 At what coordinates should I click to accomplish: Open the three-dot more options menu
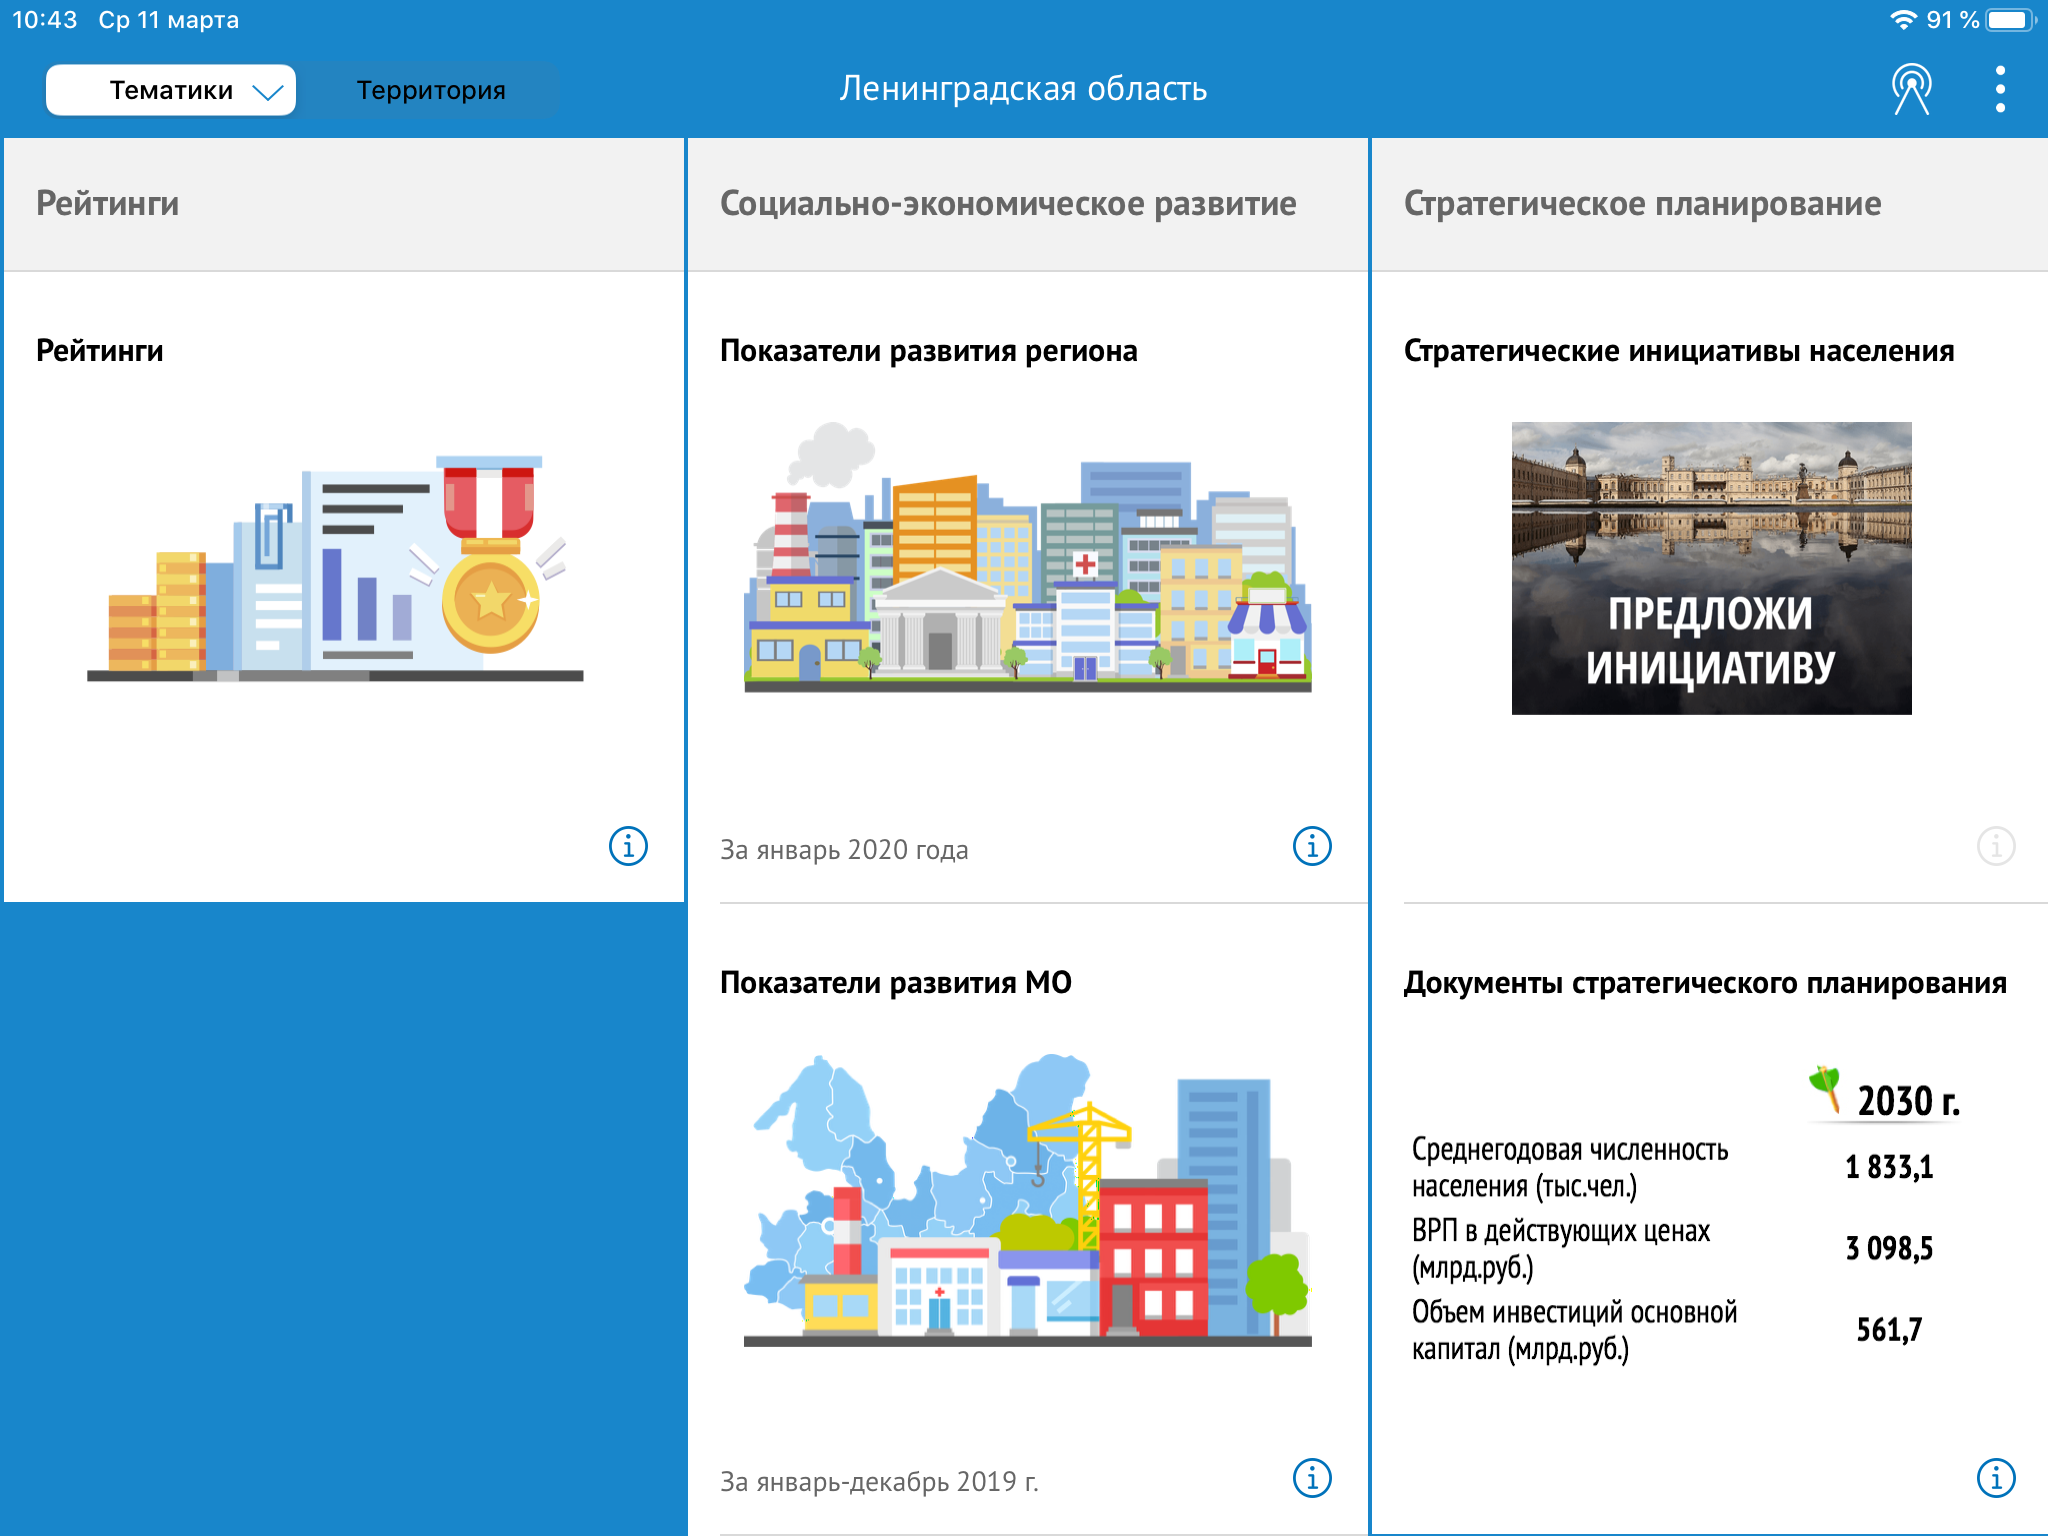pyautogui.click(x=2000, y=90)
